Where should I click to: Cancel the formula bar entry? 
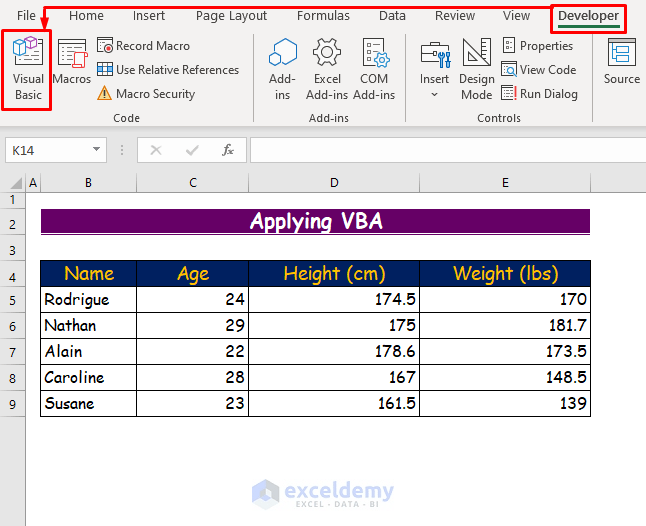coord(156,150)
